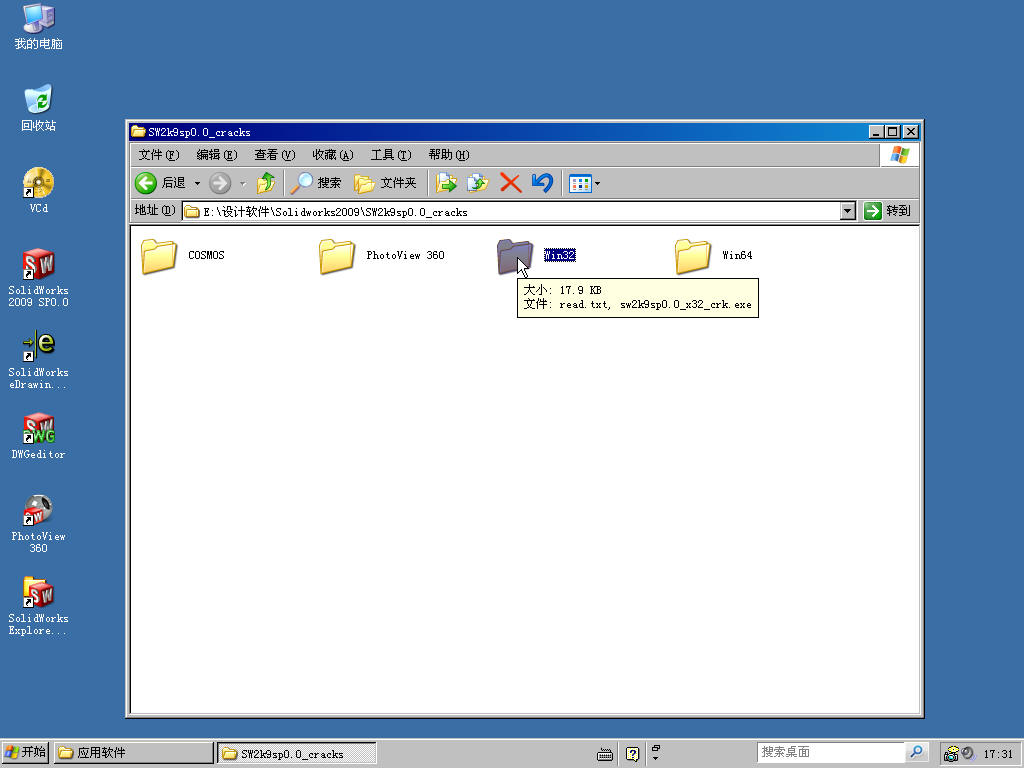Click the Views toolbar icon
1024x768 pixels.
[580, 184]
